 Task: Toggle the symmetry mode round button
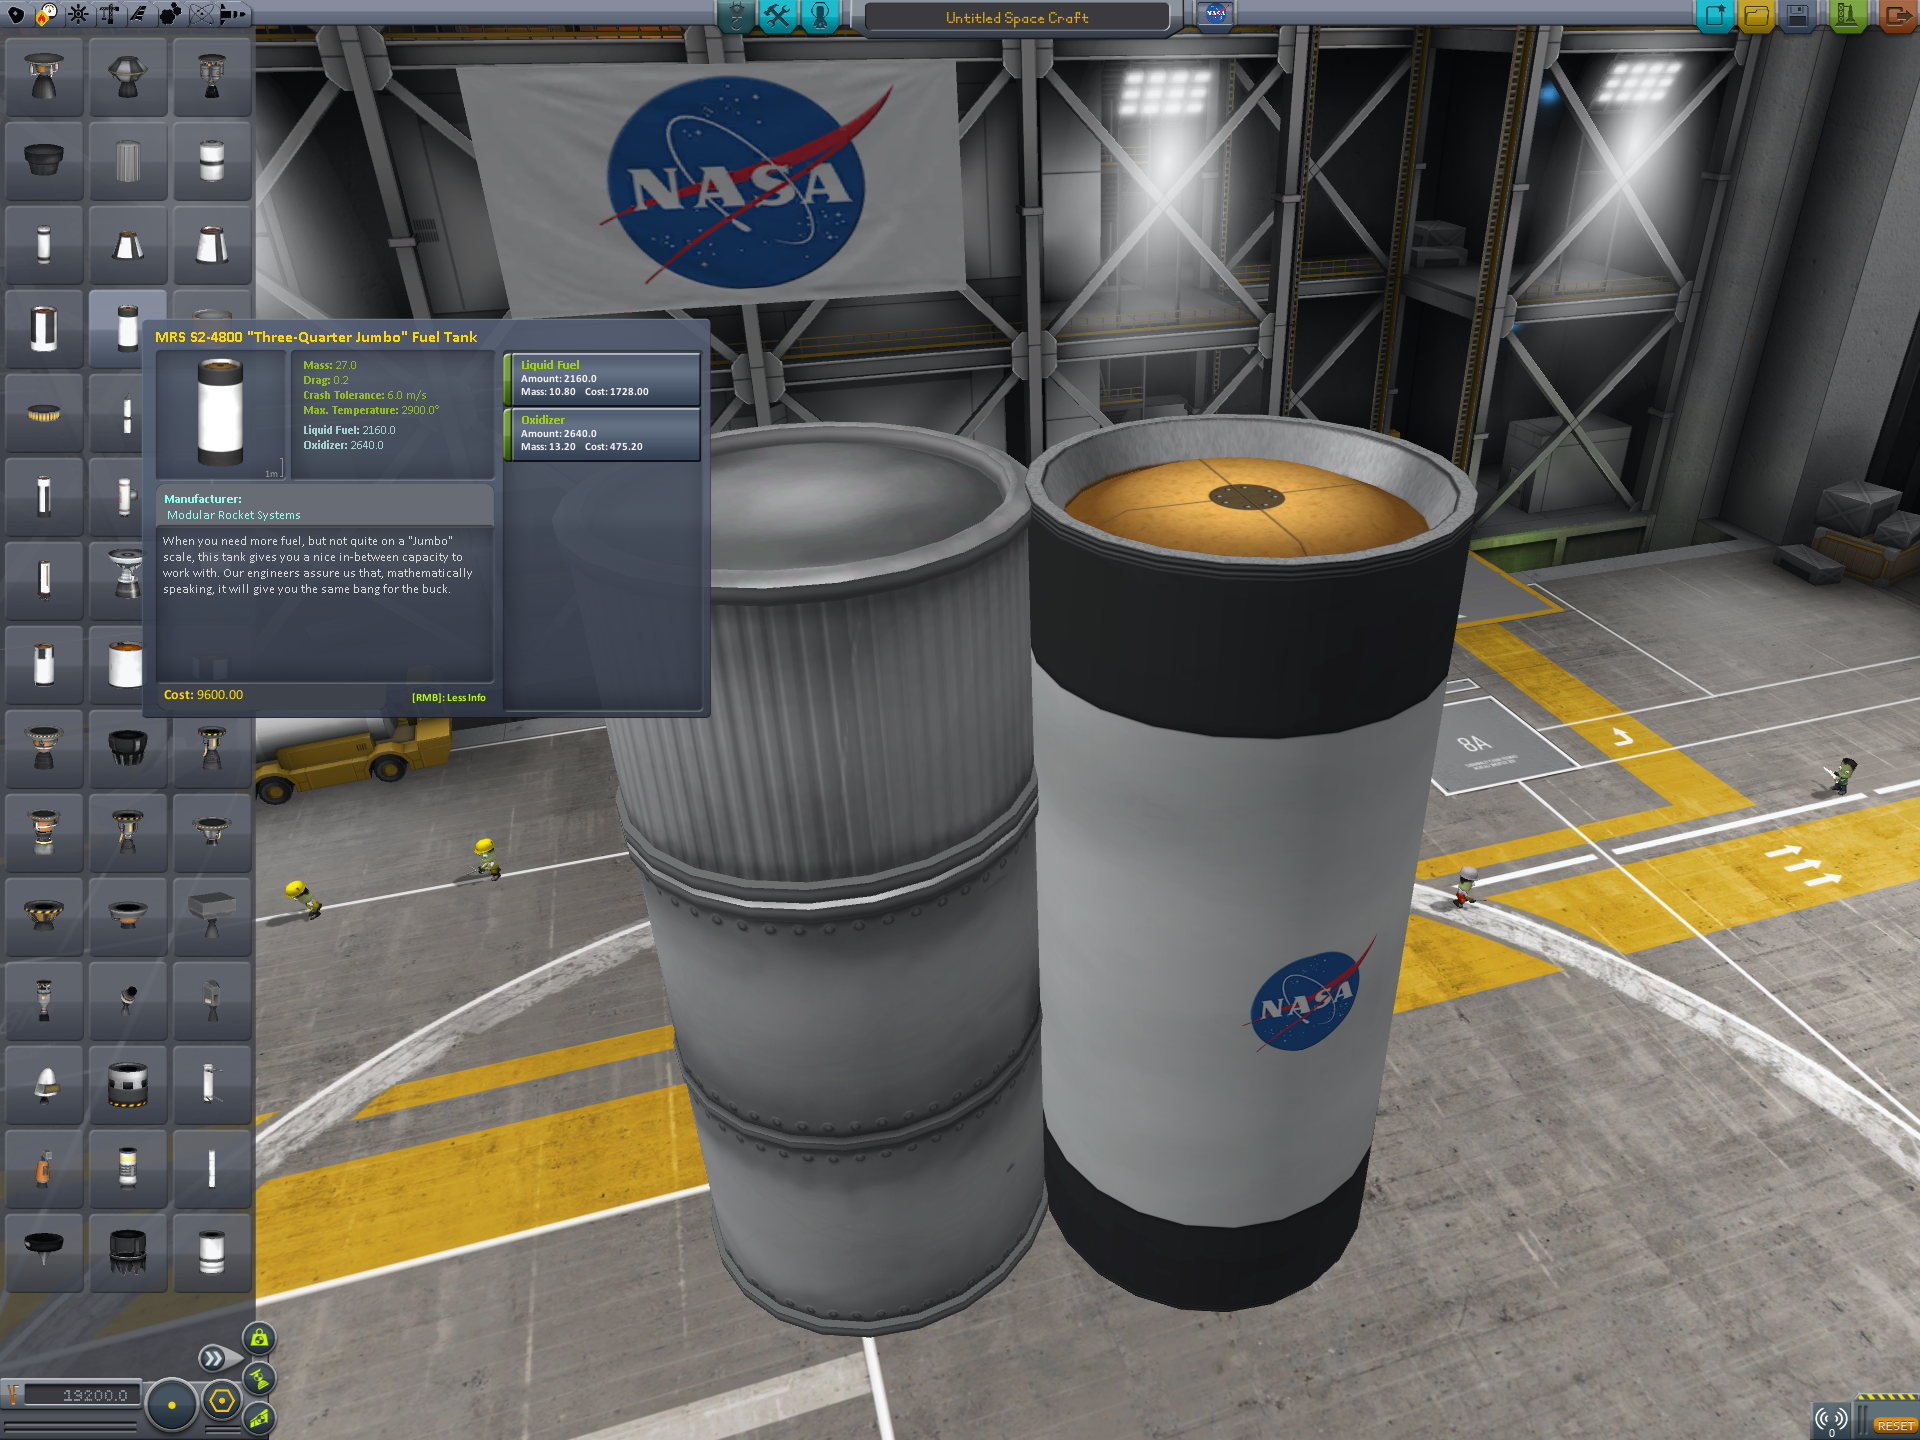point(172,1405)
